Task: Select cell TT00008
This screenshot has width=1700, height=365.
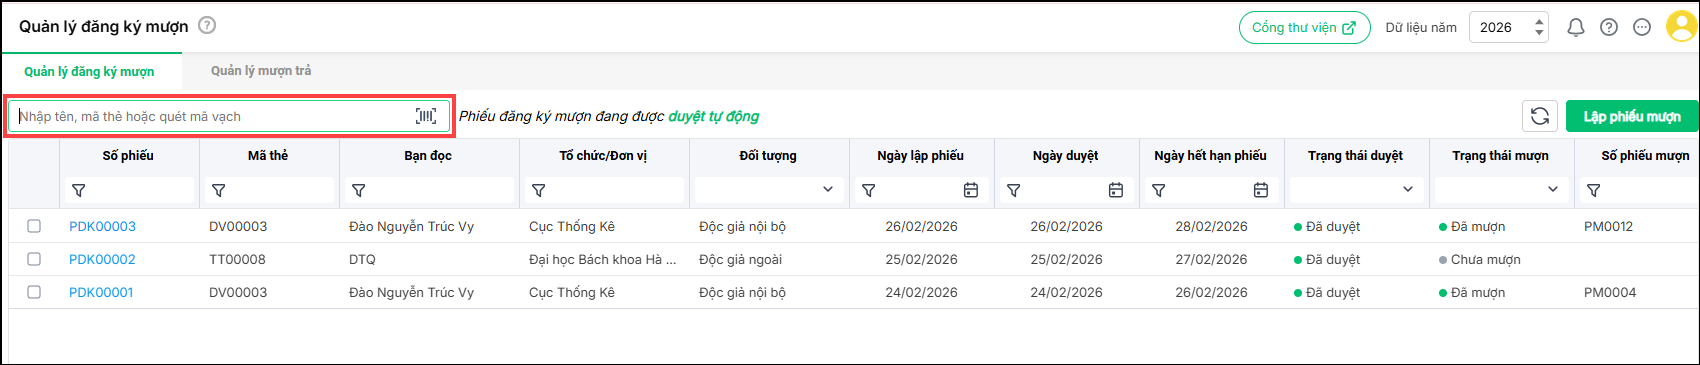Action: [237, 259]
